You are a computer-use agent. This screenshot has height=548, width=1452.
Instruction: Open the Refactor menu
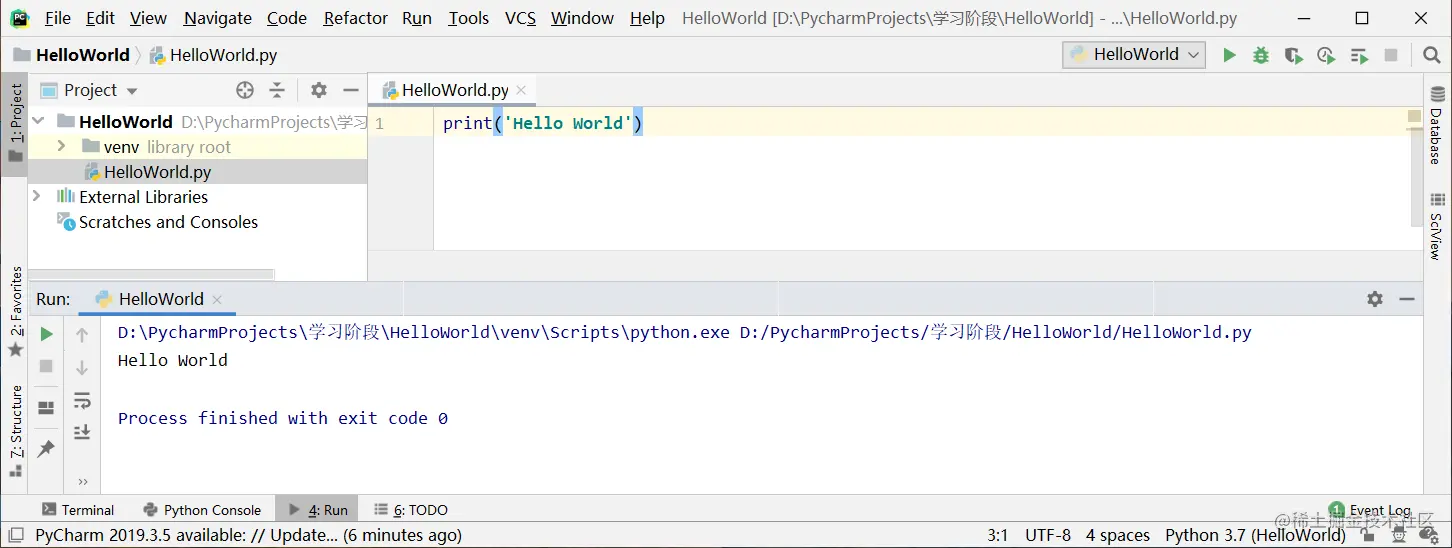click(356, 18)
